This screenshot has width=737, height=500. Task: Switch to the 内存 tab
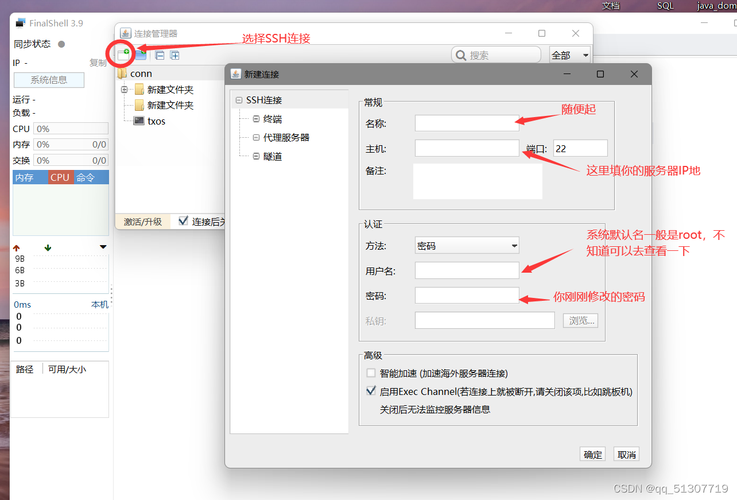point(30,178)
